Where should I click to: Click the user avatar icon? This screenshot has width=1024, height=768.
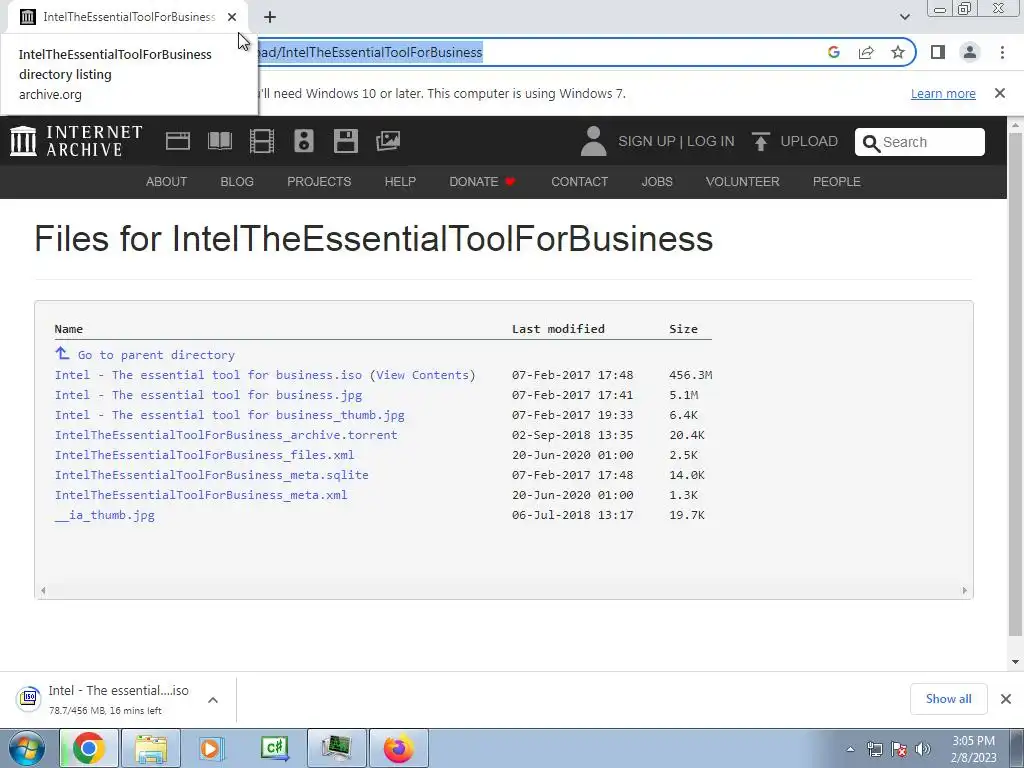pos(593,141)
